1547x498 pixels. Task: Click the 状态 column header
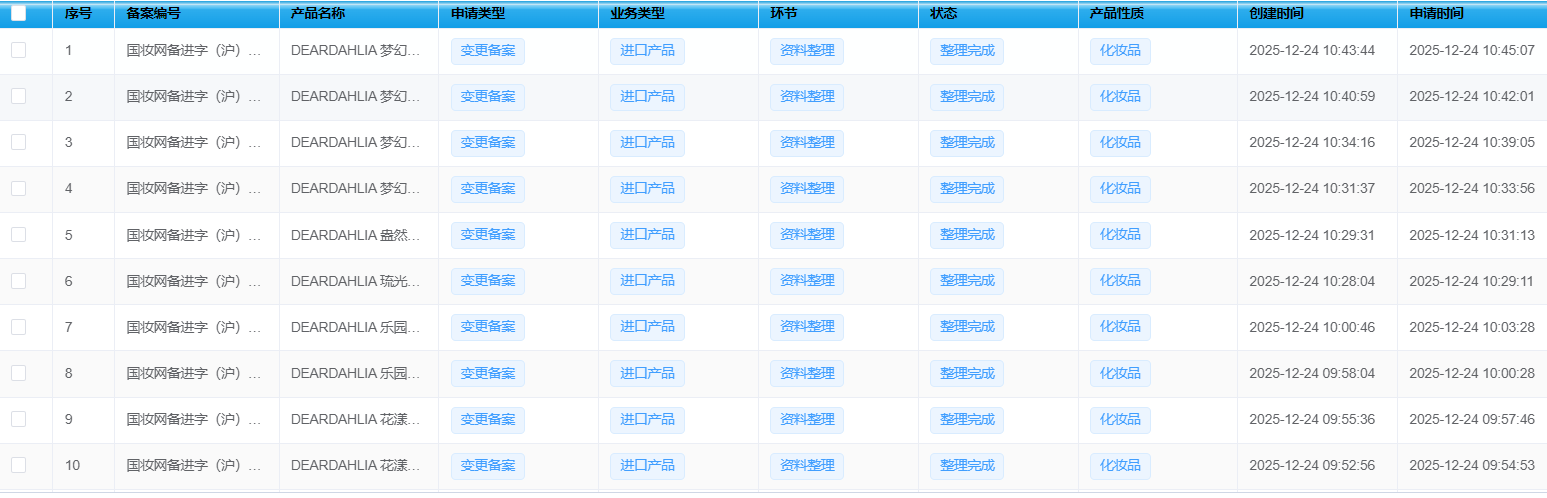(x=943, y=14)
